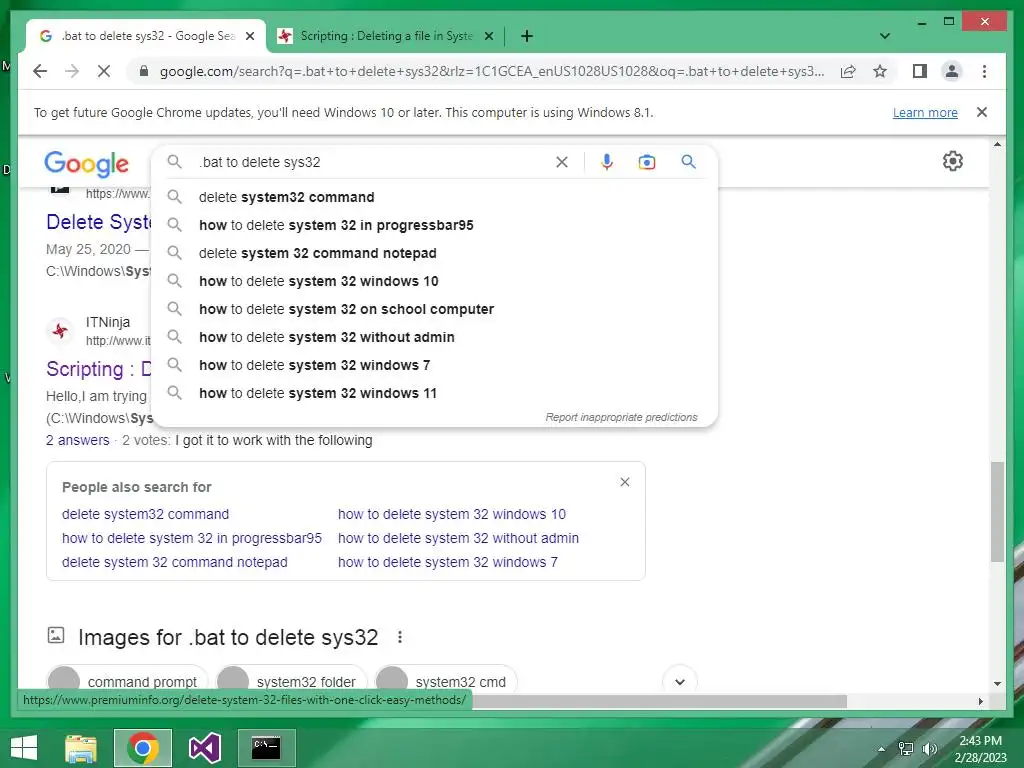Select how to delete system 32 windows 10 suggestion
1024x768 pixels.
434,281
